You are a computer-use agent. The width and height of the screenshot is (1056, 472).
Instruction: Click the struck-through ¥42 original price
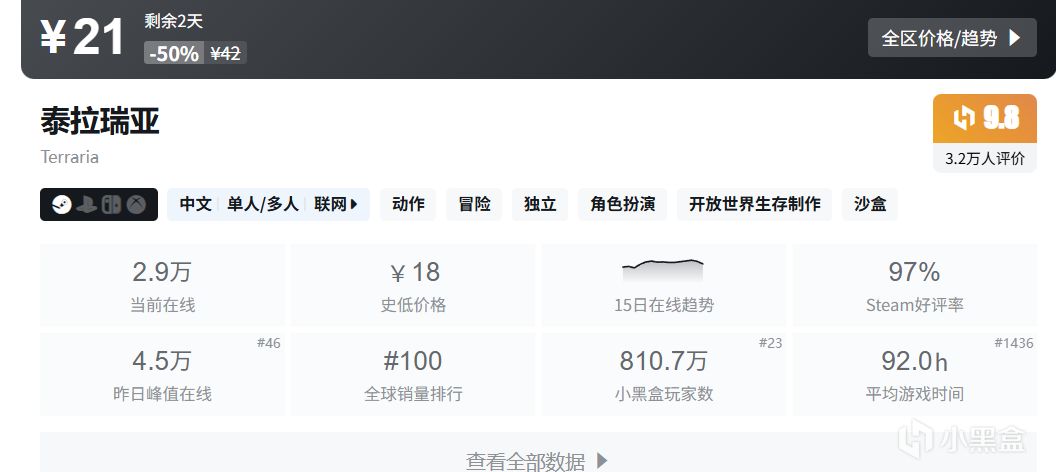coord(226,53)
